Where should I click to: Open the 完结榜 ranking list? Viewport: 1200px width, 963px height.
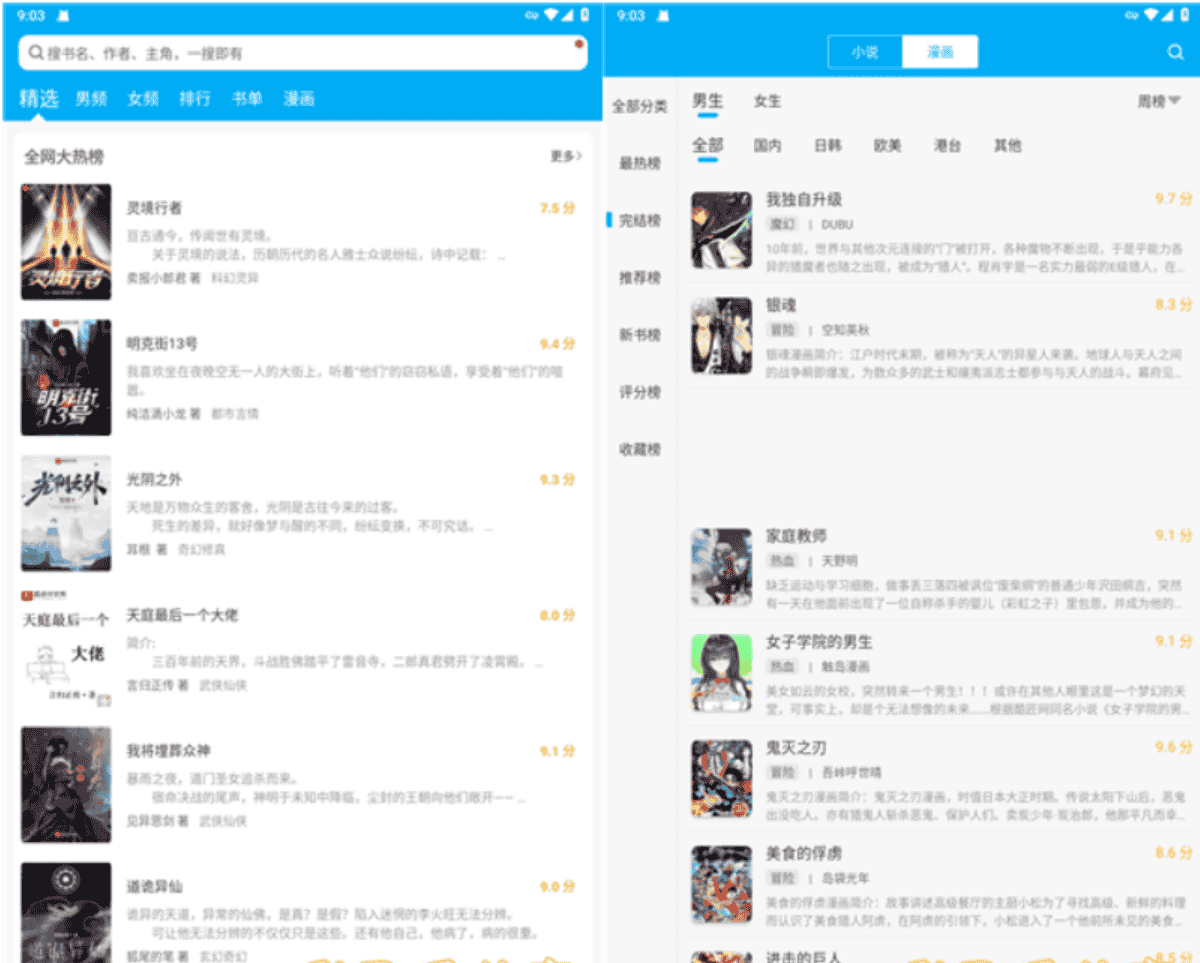click(640, 220)
